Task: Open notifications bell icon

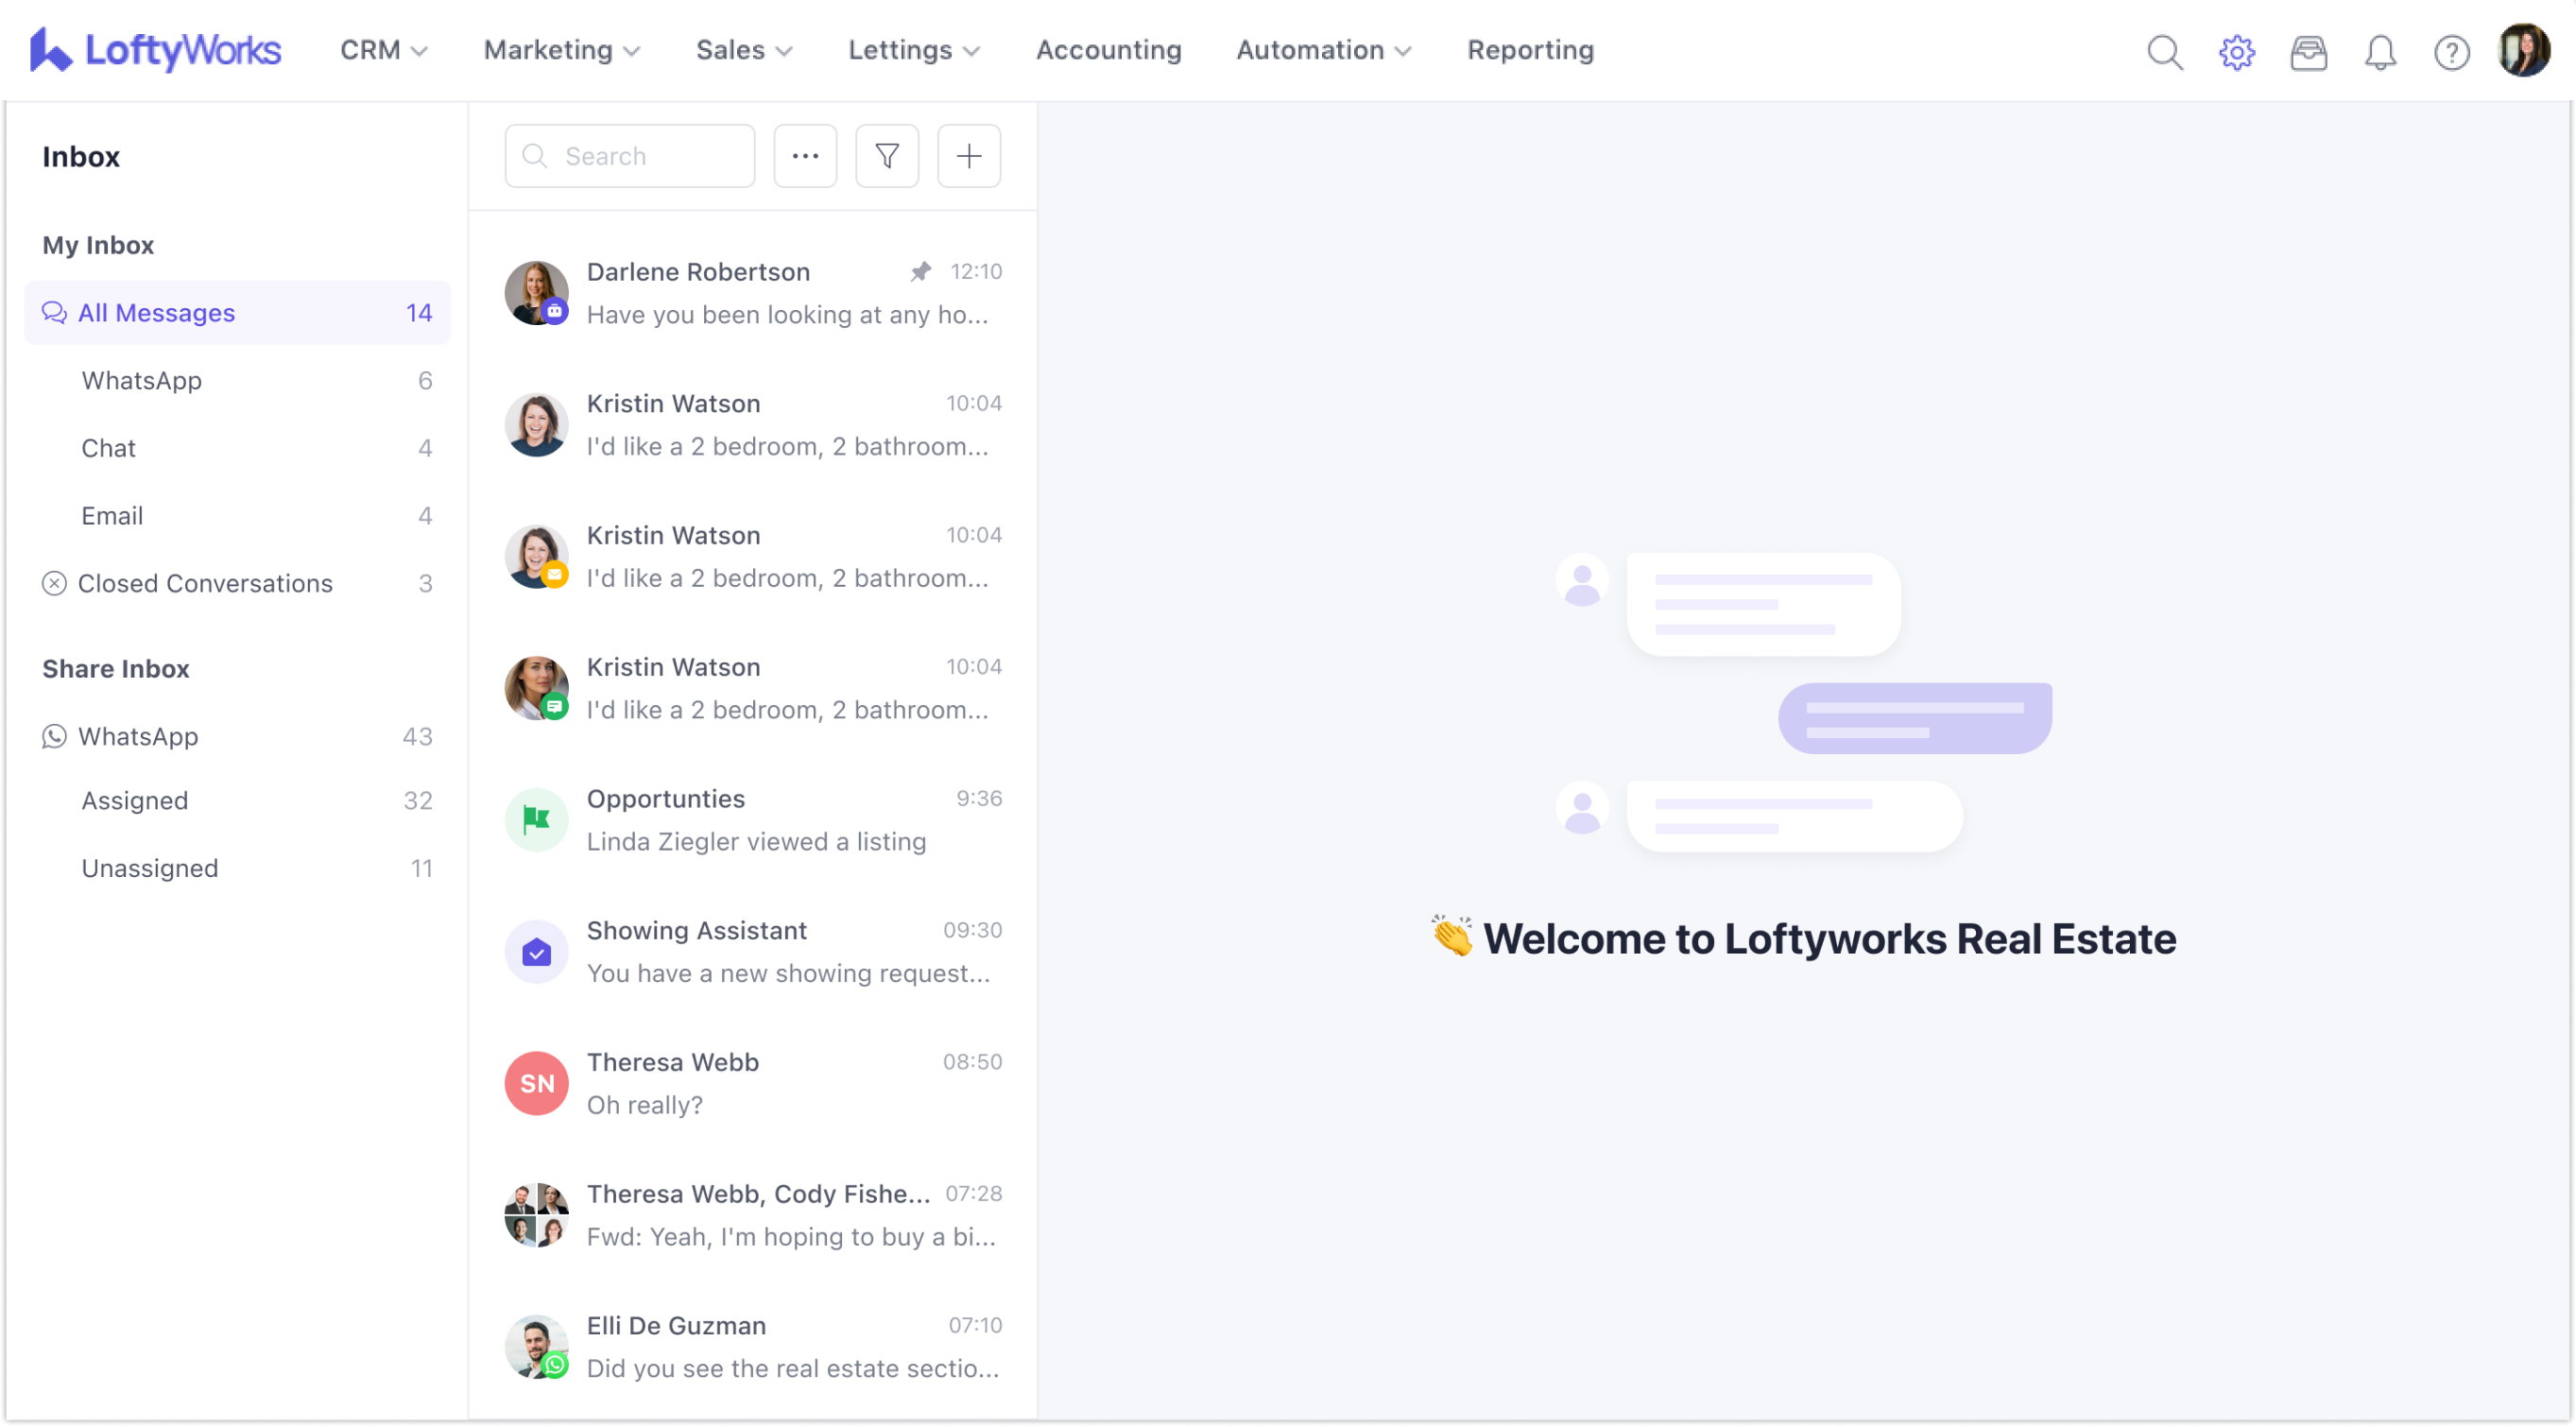Action: pyautogui.click(x=2380, y=51)
